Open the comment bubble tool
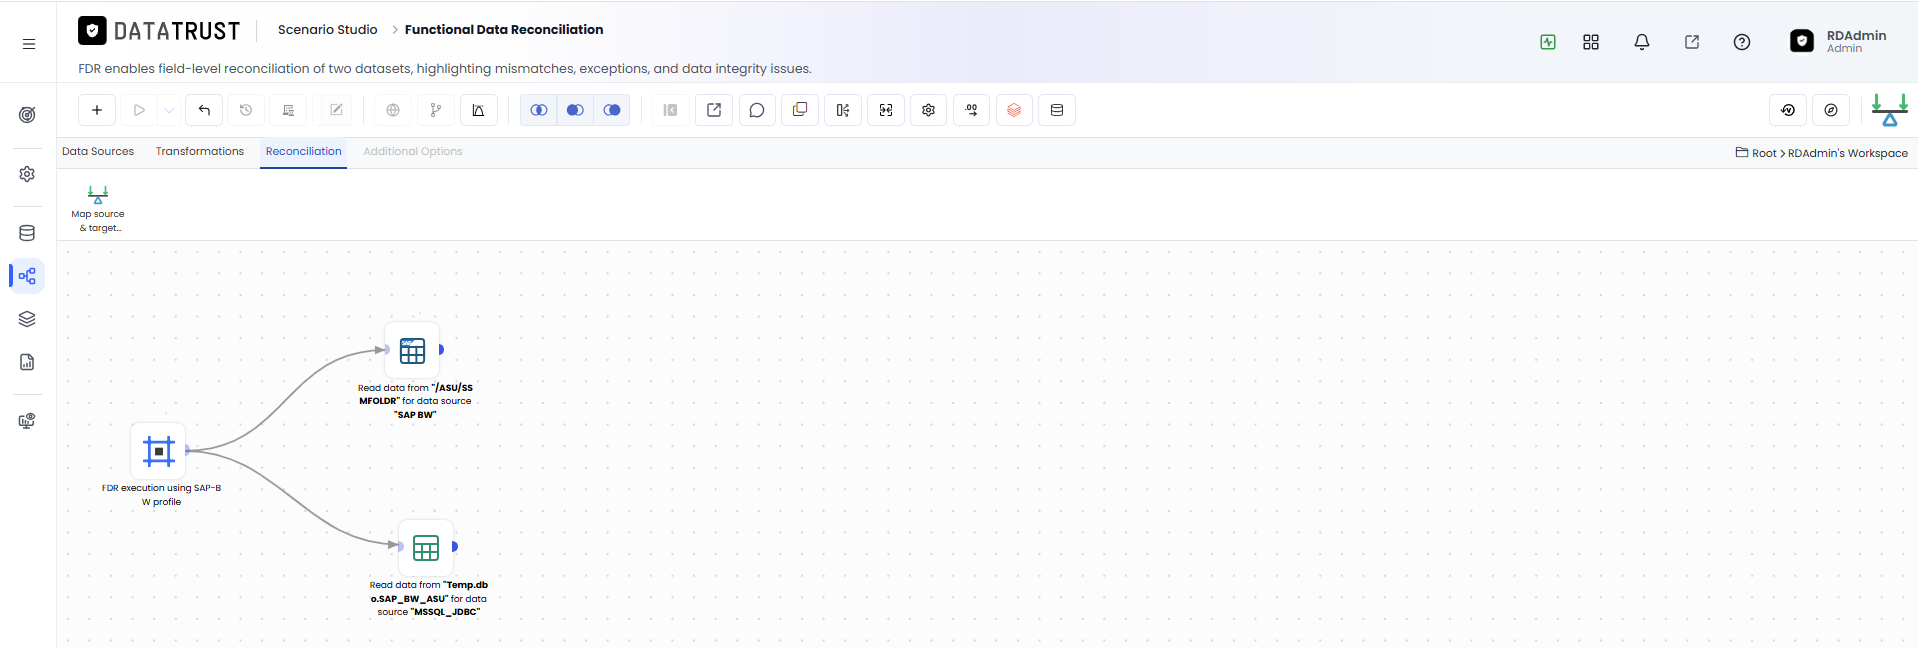Screen dimensions: 1918x648 click(757, 110)
